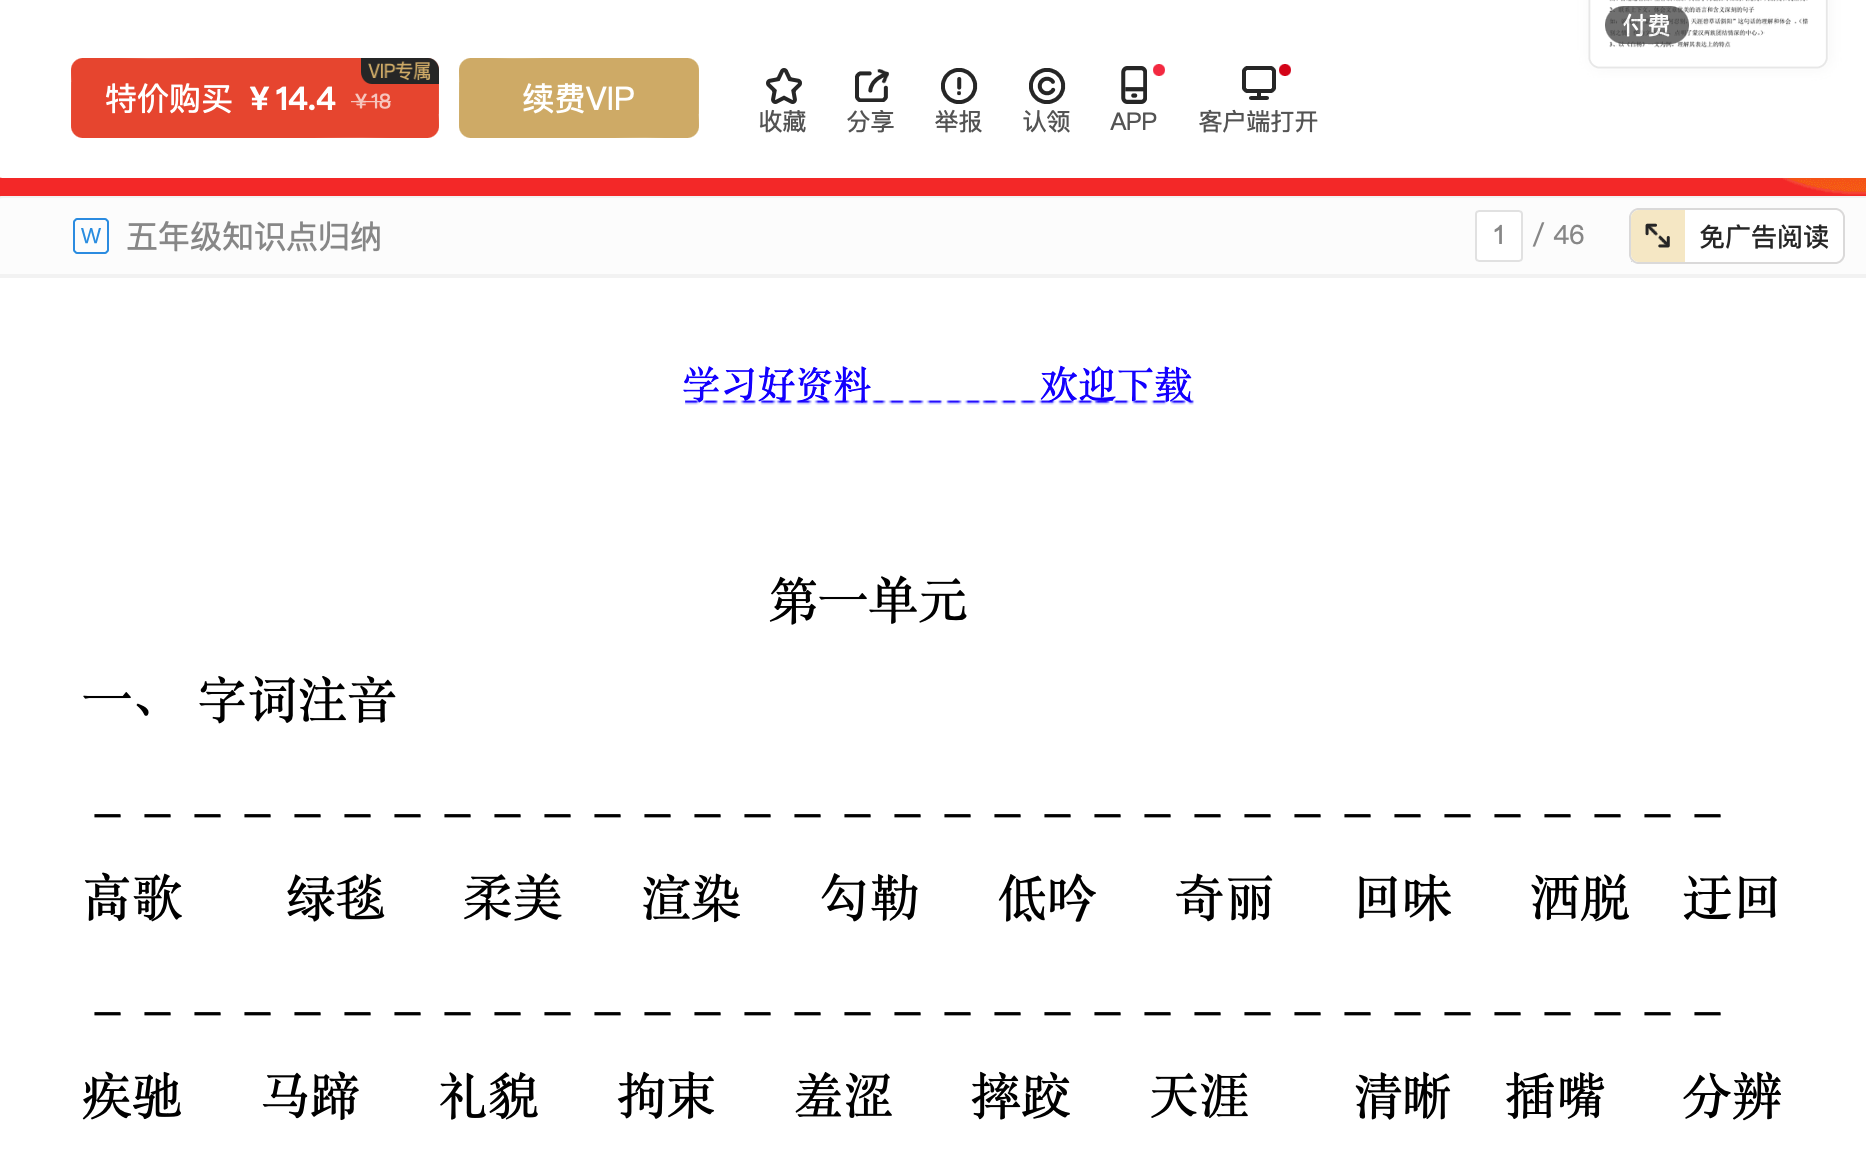The image size is (1866, 1172).
Task: Click the 续费VIP button
Action: [x=578, y=98]
